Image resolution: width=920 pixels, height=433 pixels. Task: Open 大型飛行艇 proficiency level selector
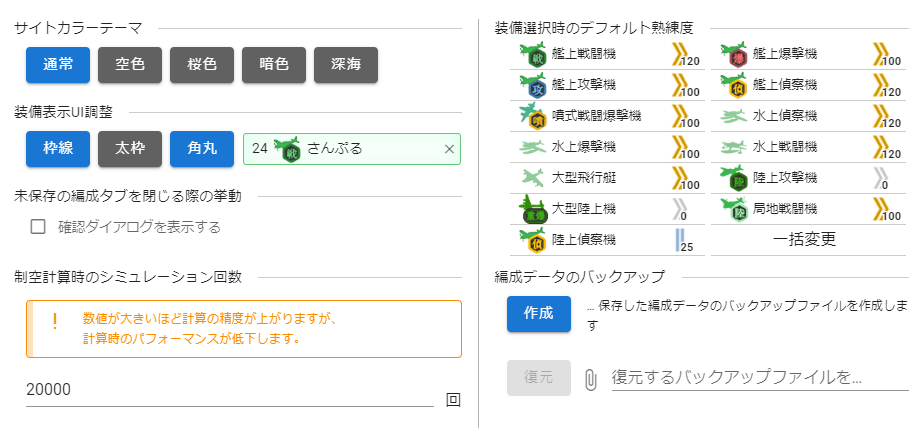point(607,177)
